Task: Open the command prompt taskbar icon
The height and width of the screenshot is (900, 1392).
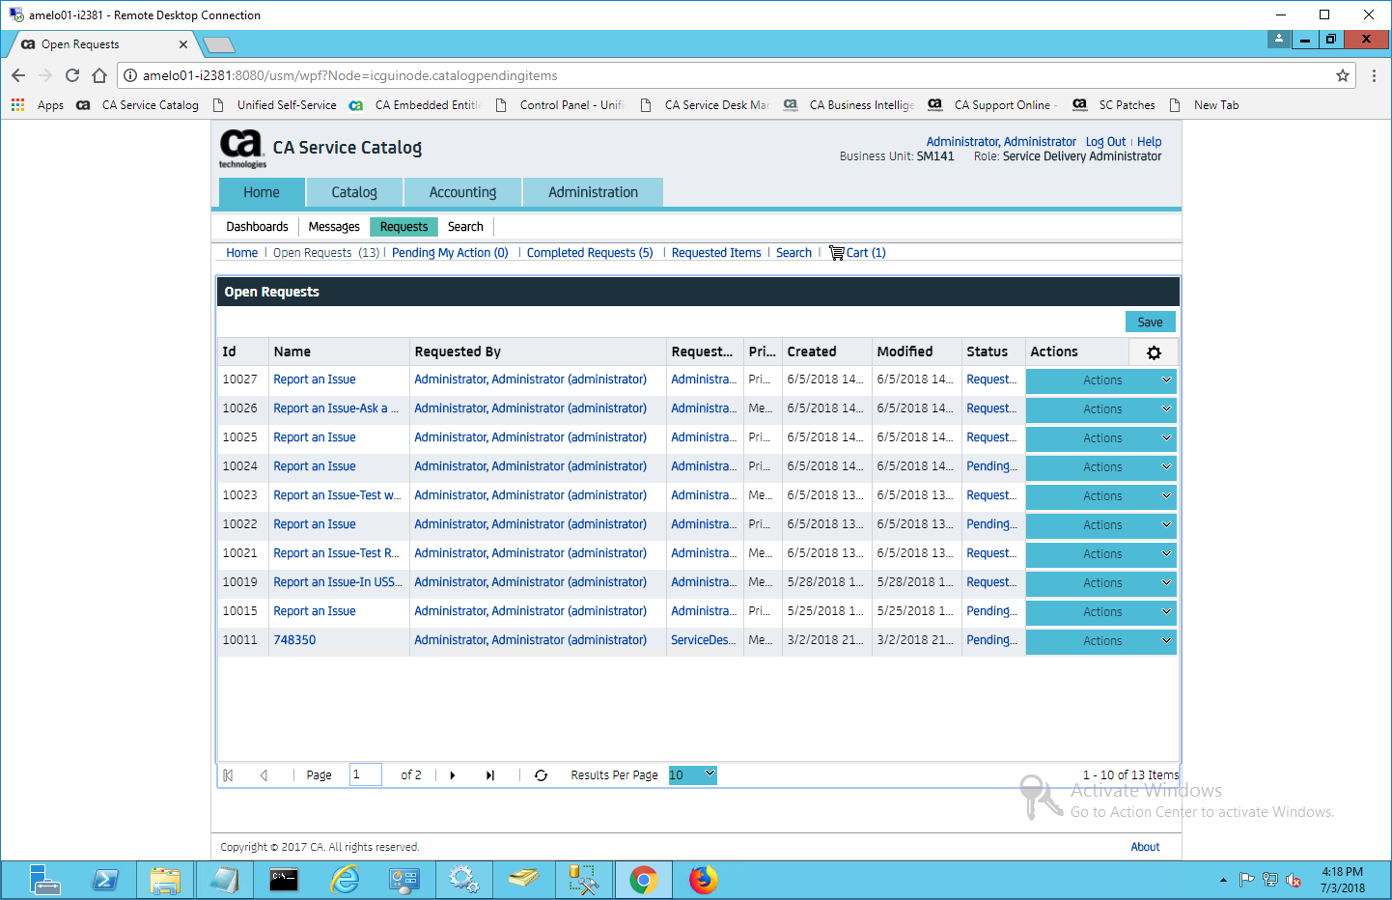Action: pyautogui.click(x=284, y=880)
